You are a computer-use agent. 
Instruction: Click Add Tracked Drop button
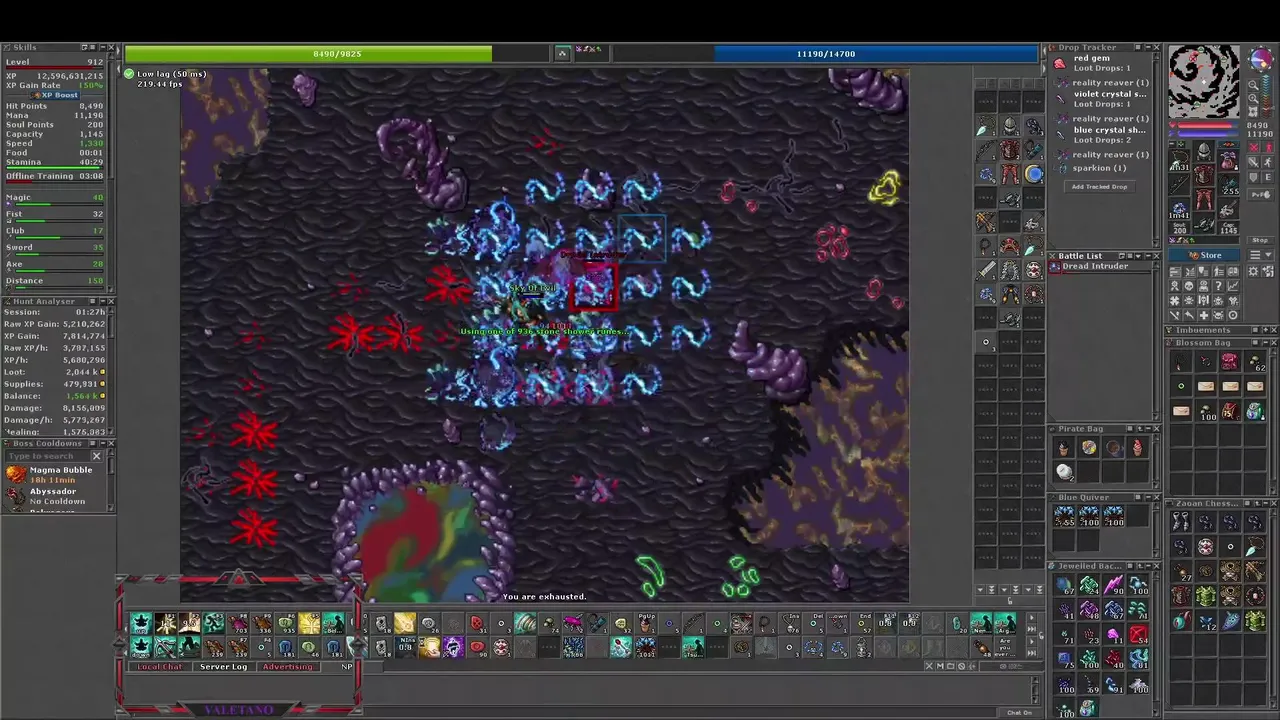(x=1098, y=187)
